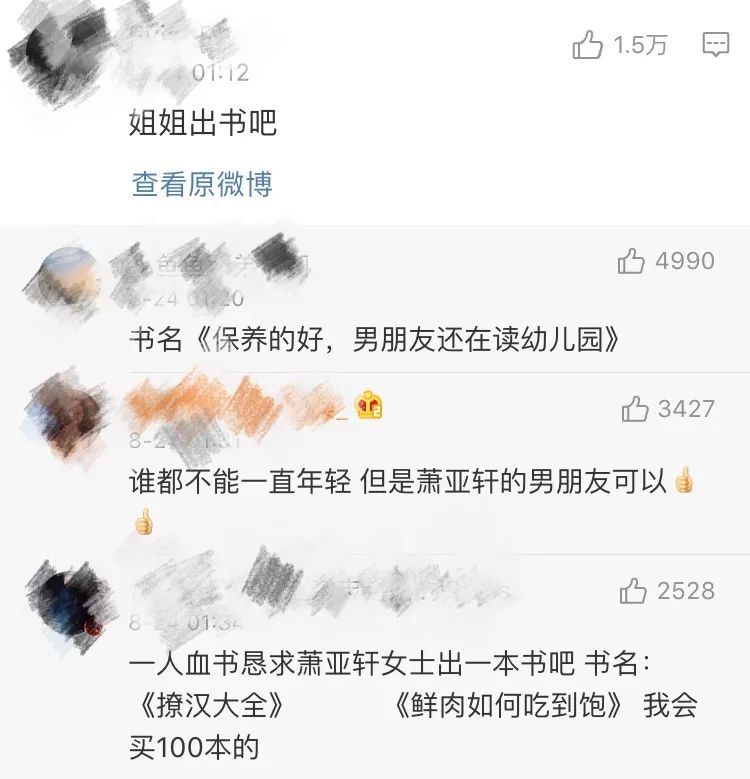Like the reply with 4990 likes
Viewport: 750px width, 779px height.
(x=631, y=261)
